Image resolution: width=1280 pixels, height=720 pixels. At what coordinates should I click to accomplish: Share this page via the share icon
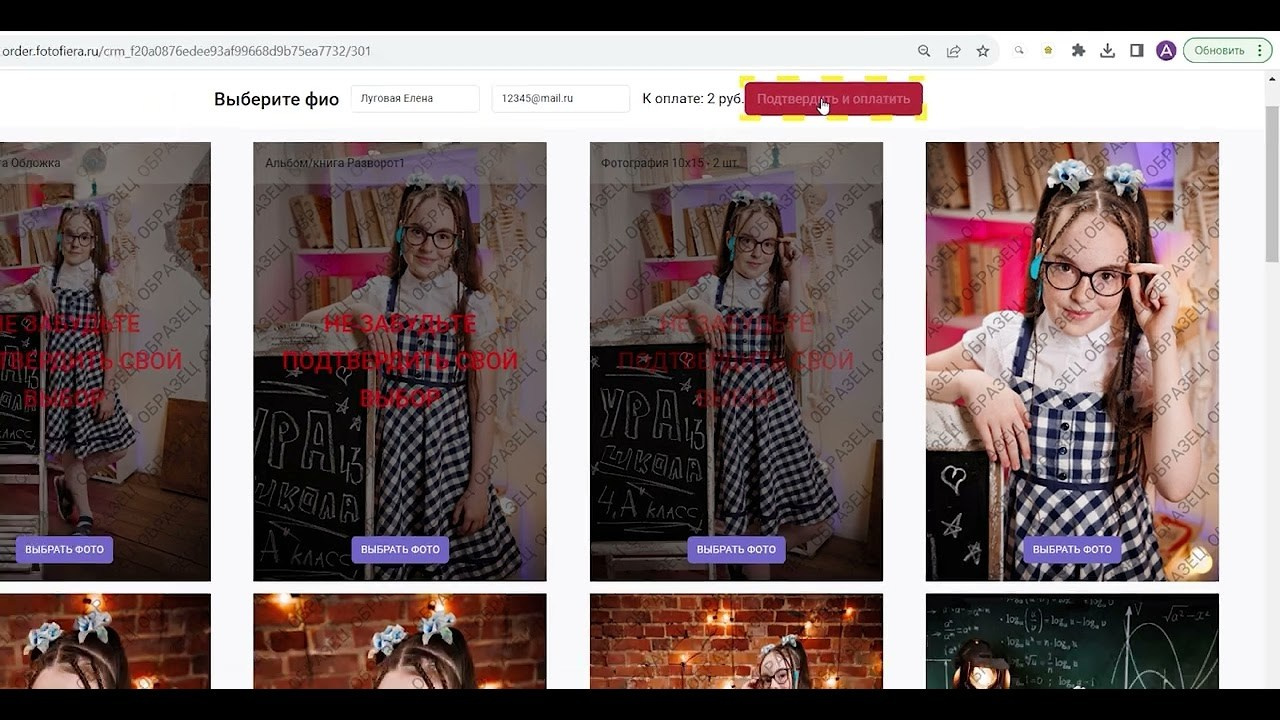point(954,51)
